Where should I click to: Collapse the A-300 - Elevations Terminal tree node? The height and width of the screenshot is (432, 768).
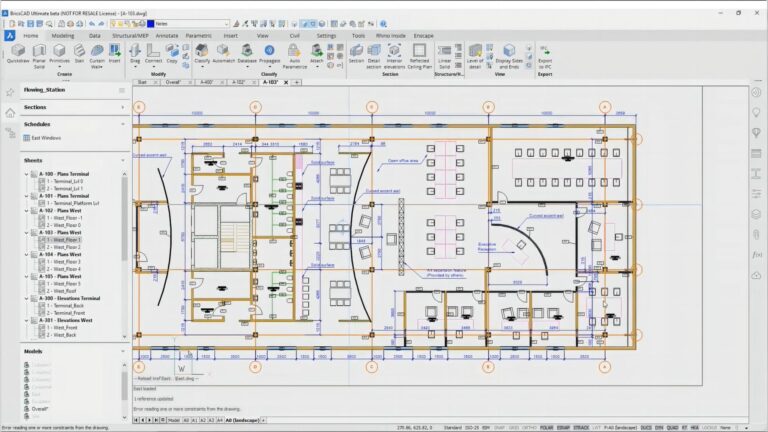pyautogui.click(x=26, y=298)
